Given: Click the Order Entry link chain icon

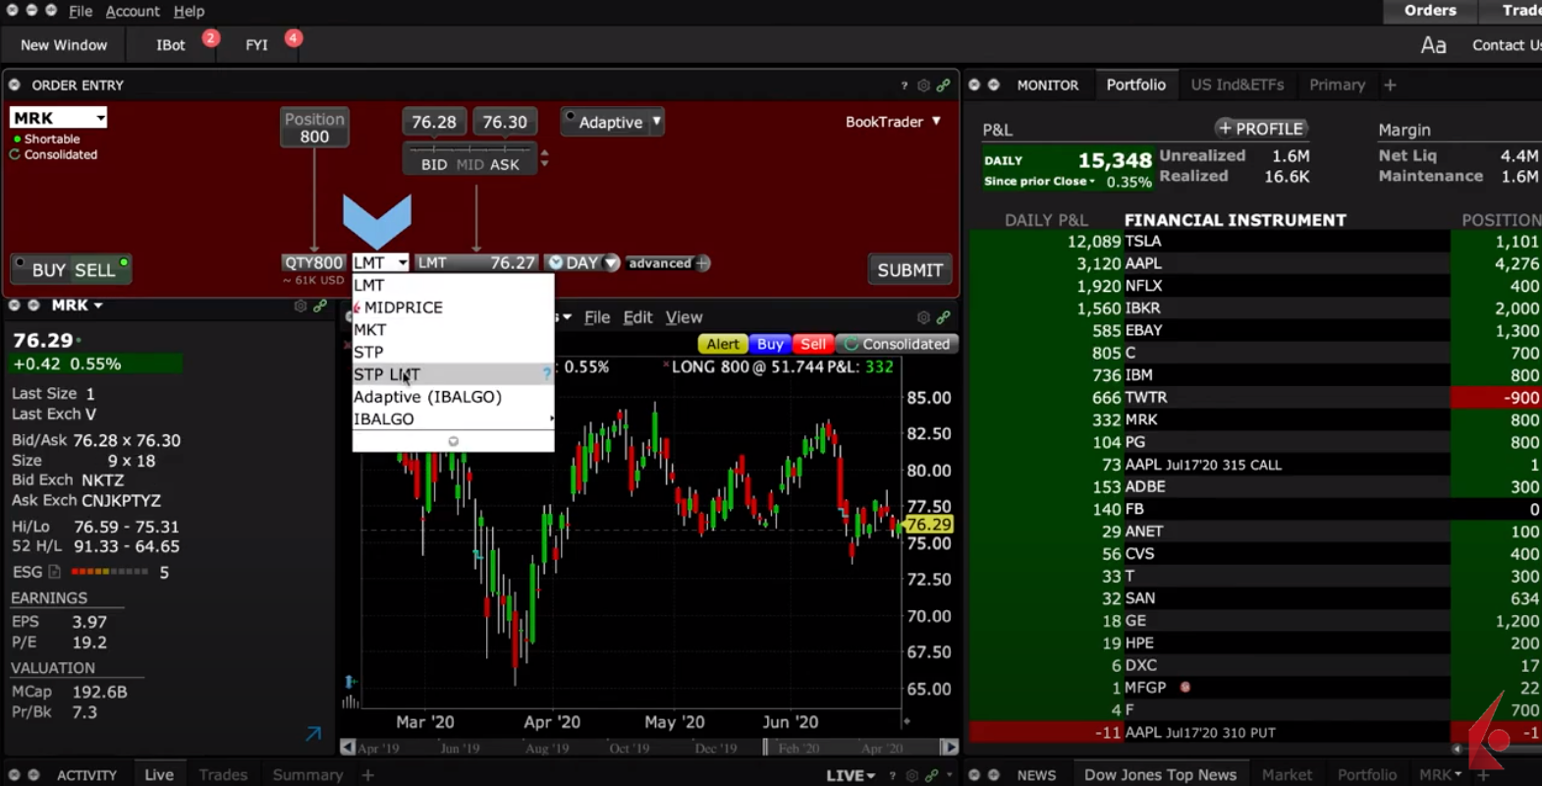Looking at the screenshot, I should click(x=942, y=86).
